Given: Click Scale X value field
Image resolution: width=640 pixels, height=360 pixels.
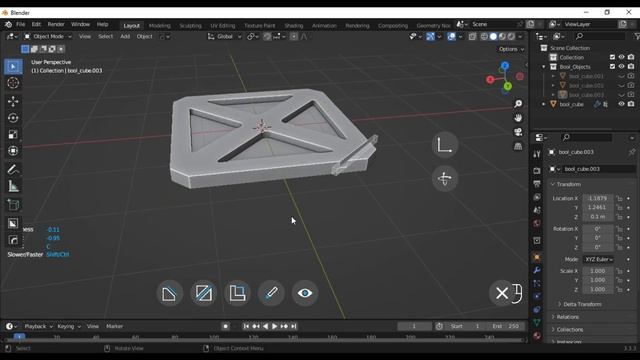Looking at the screenshot, I should (598, 271).
